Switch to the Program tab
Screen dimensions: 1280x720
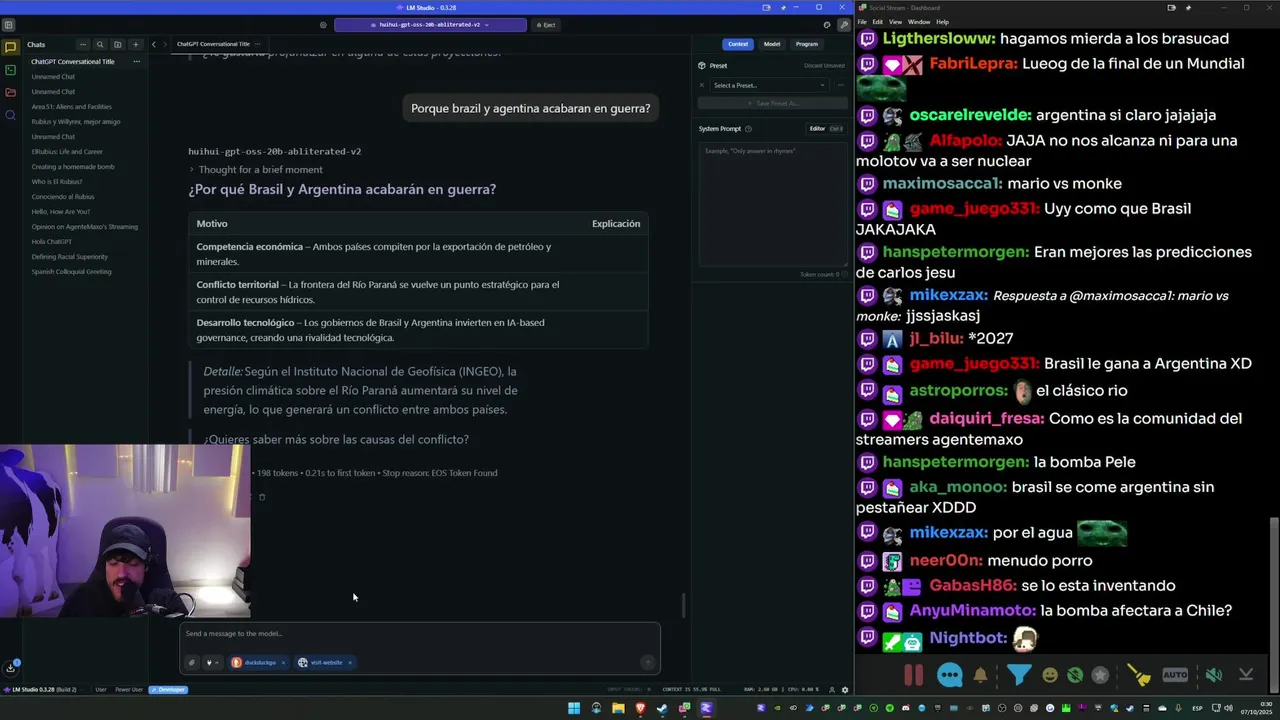pyautogui.click(x=807, y=44)
